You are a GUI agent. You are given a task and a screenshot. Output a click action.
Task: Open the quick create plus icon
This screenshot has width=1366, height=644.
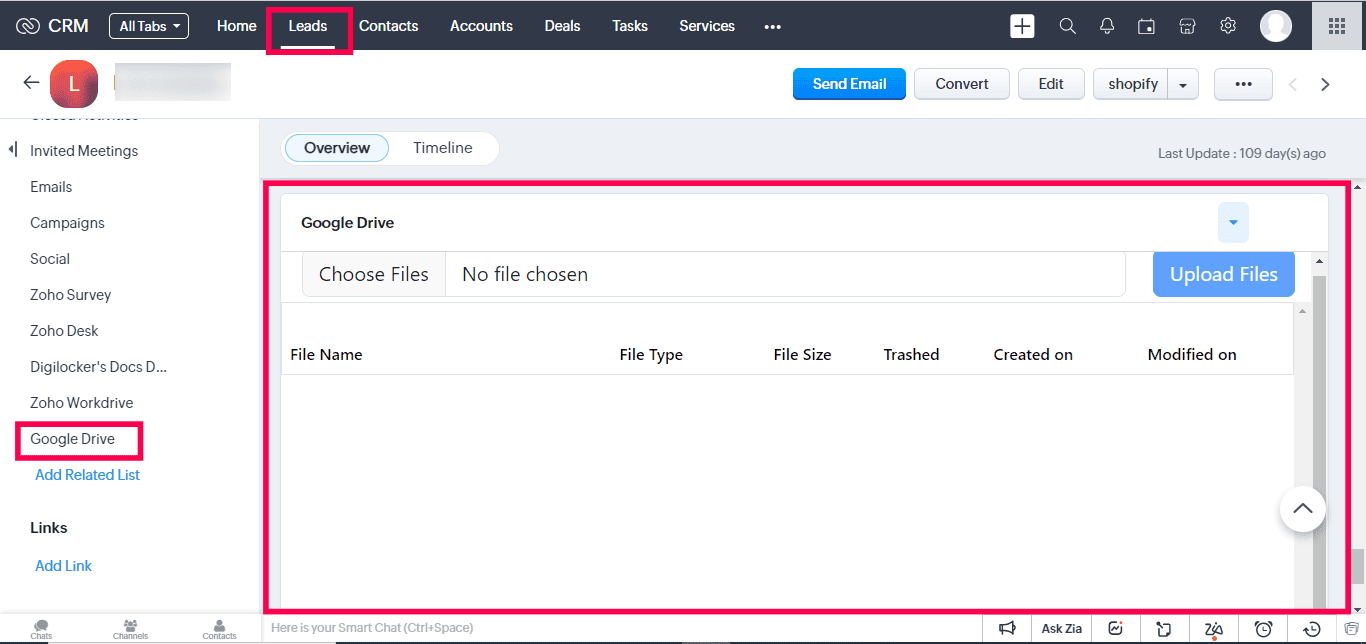point(1022,26)
